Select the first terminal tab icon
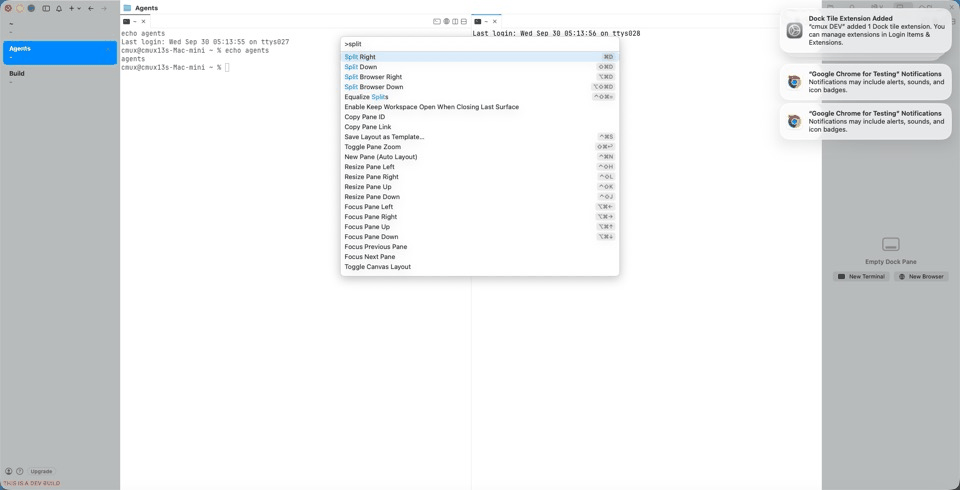 pos(126,21)
